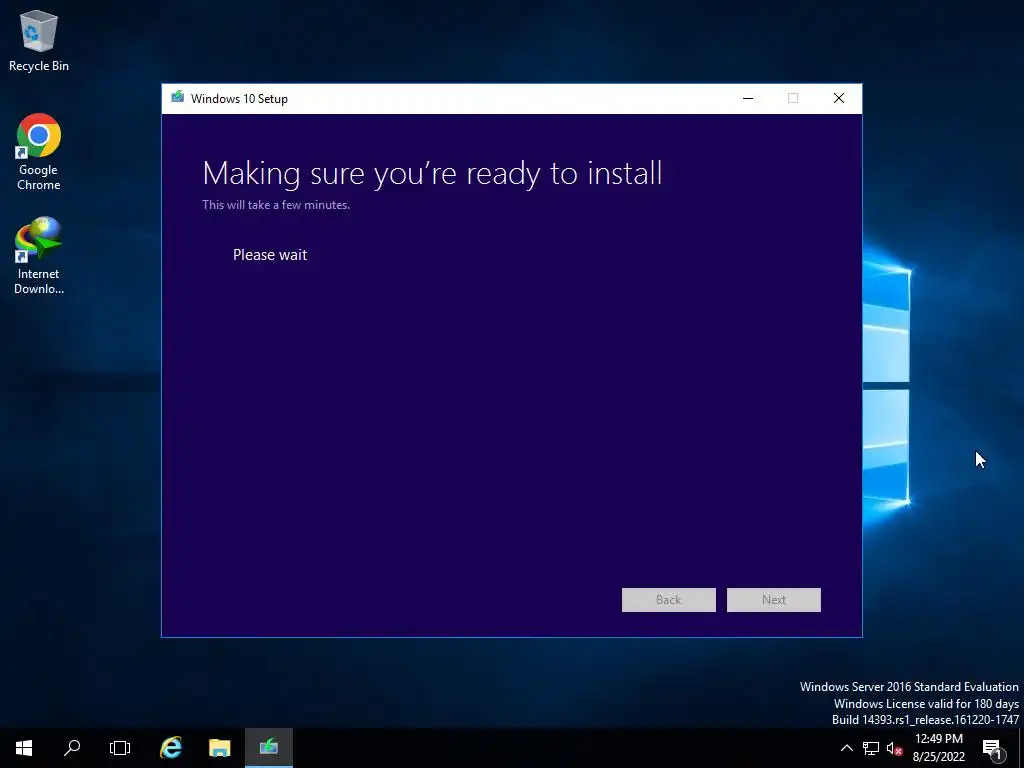Screen dimensions: 1024x768
Task: Open taskbar search magnifier
Action: coord(72,748)
